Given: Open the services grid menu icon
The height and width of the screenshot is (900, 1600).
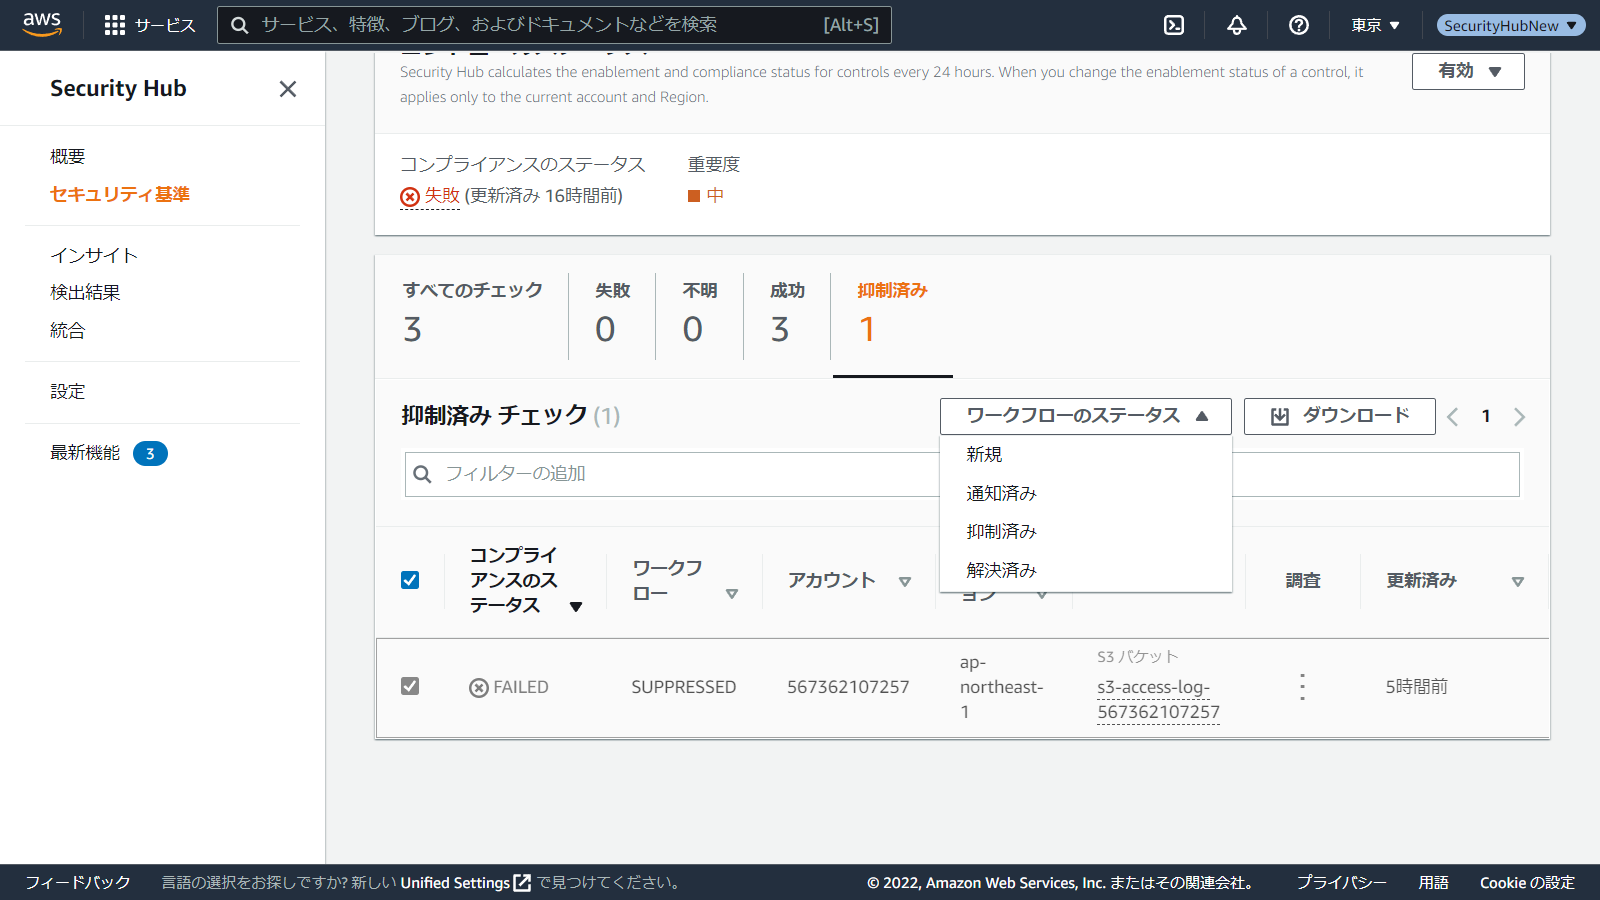Looking at the screenshot, I should pyautogui.click(x=115, y=25).
